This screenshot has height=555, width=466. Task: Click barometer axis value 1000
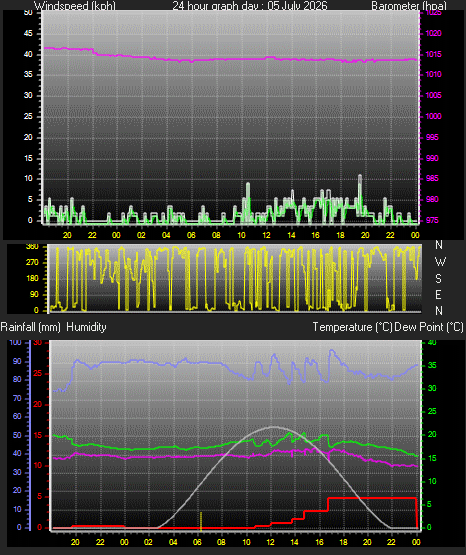433,116
